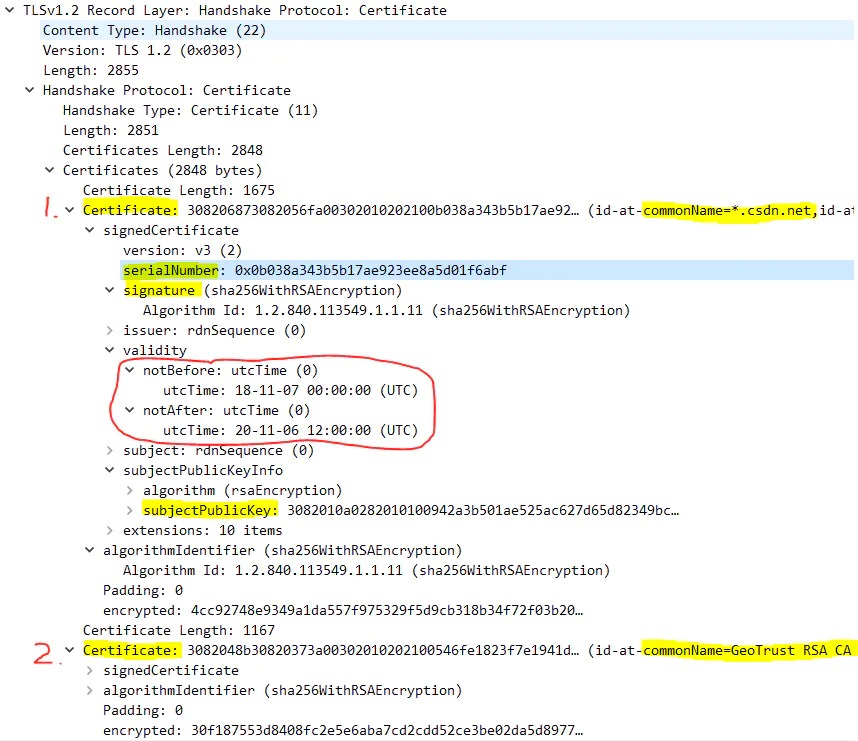Select Algorithm Id row under signature

(x=386, y=310)
